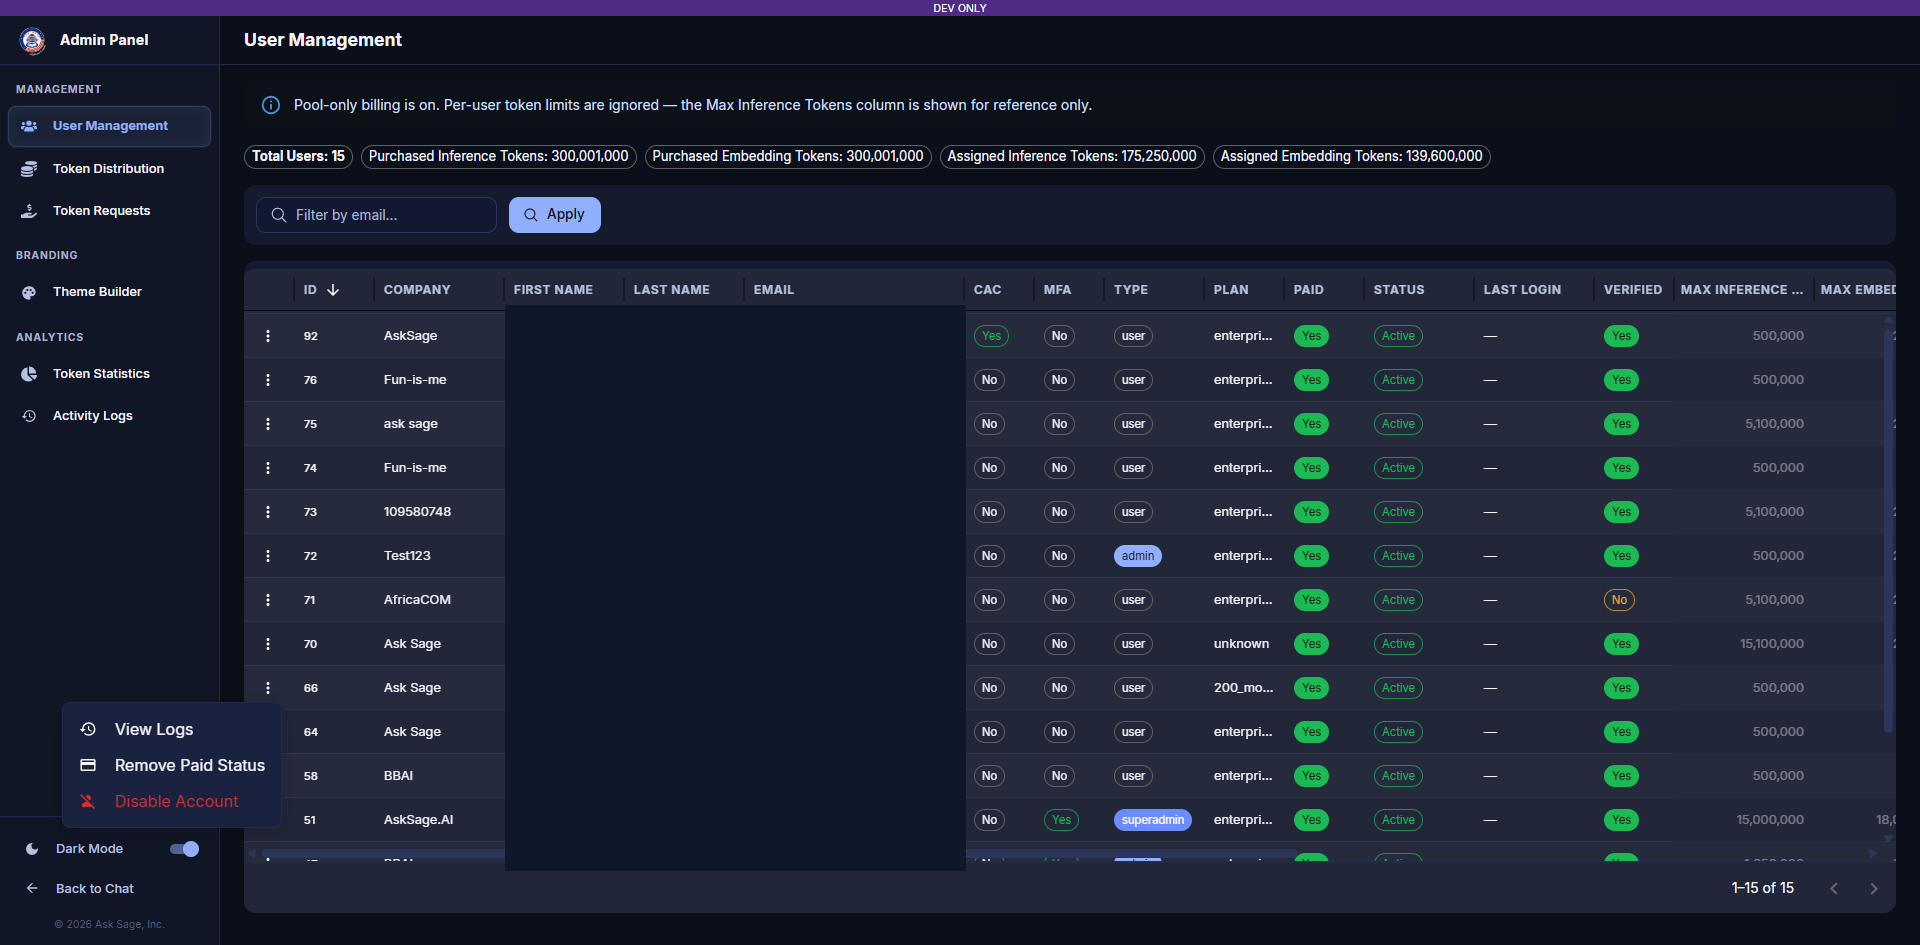The width and height of the screenshot is (1920, 945).
Task: Open row actions menu for user 76
Action: point(268,380)
